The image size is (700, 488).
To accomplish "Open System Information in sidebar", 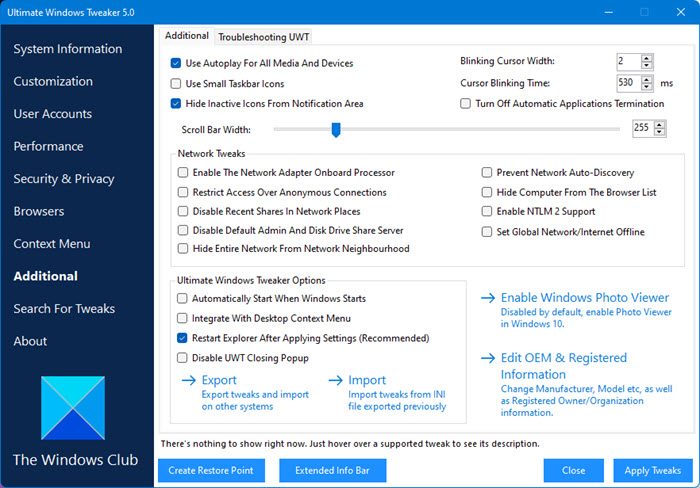I will pyautogui.click(x=68, y=49).
